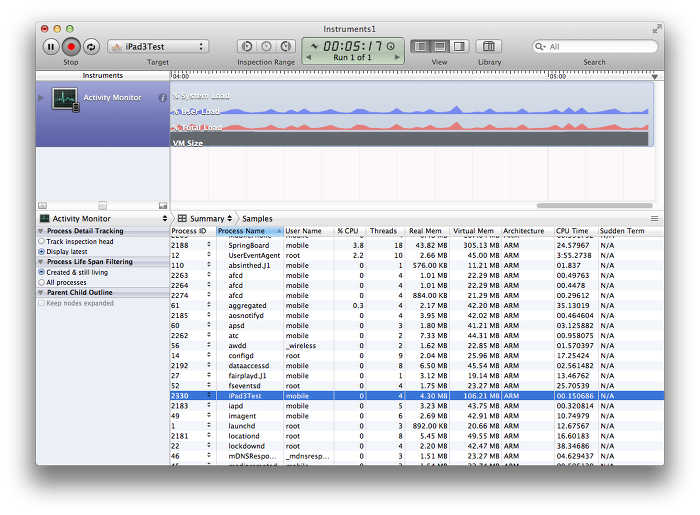Image resolution: width=700 pixels, height=515 pixels.
Task: Open the Library button
Action: click(x=489, y=46)
